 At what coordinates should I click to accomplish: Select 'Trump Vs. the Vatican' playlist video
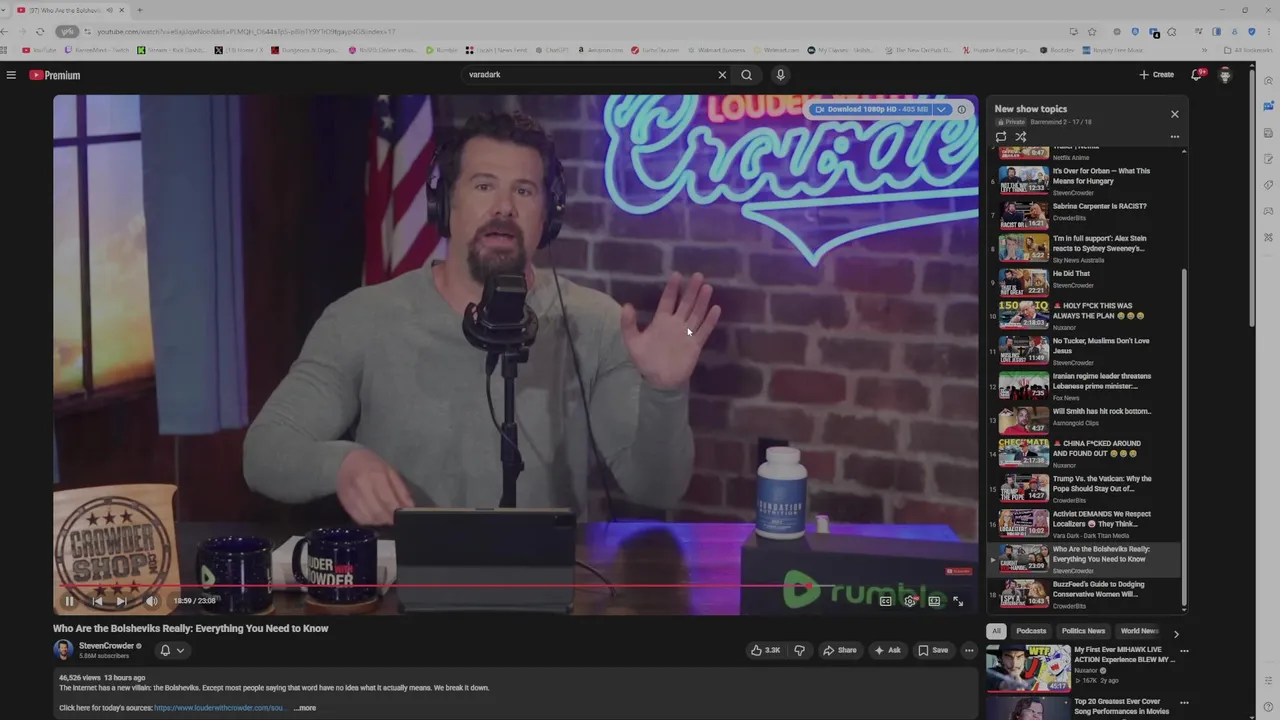coord(1085,489)
